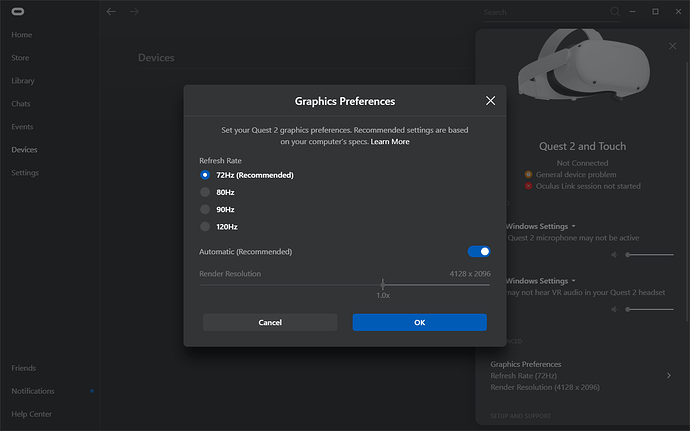
Task: Close the Quest 2 device panel
Action: click(x=672, y=46)
